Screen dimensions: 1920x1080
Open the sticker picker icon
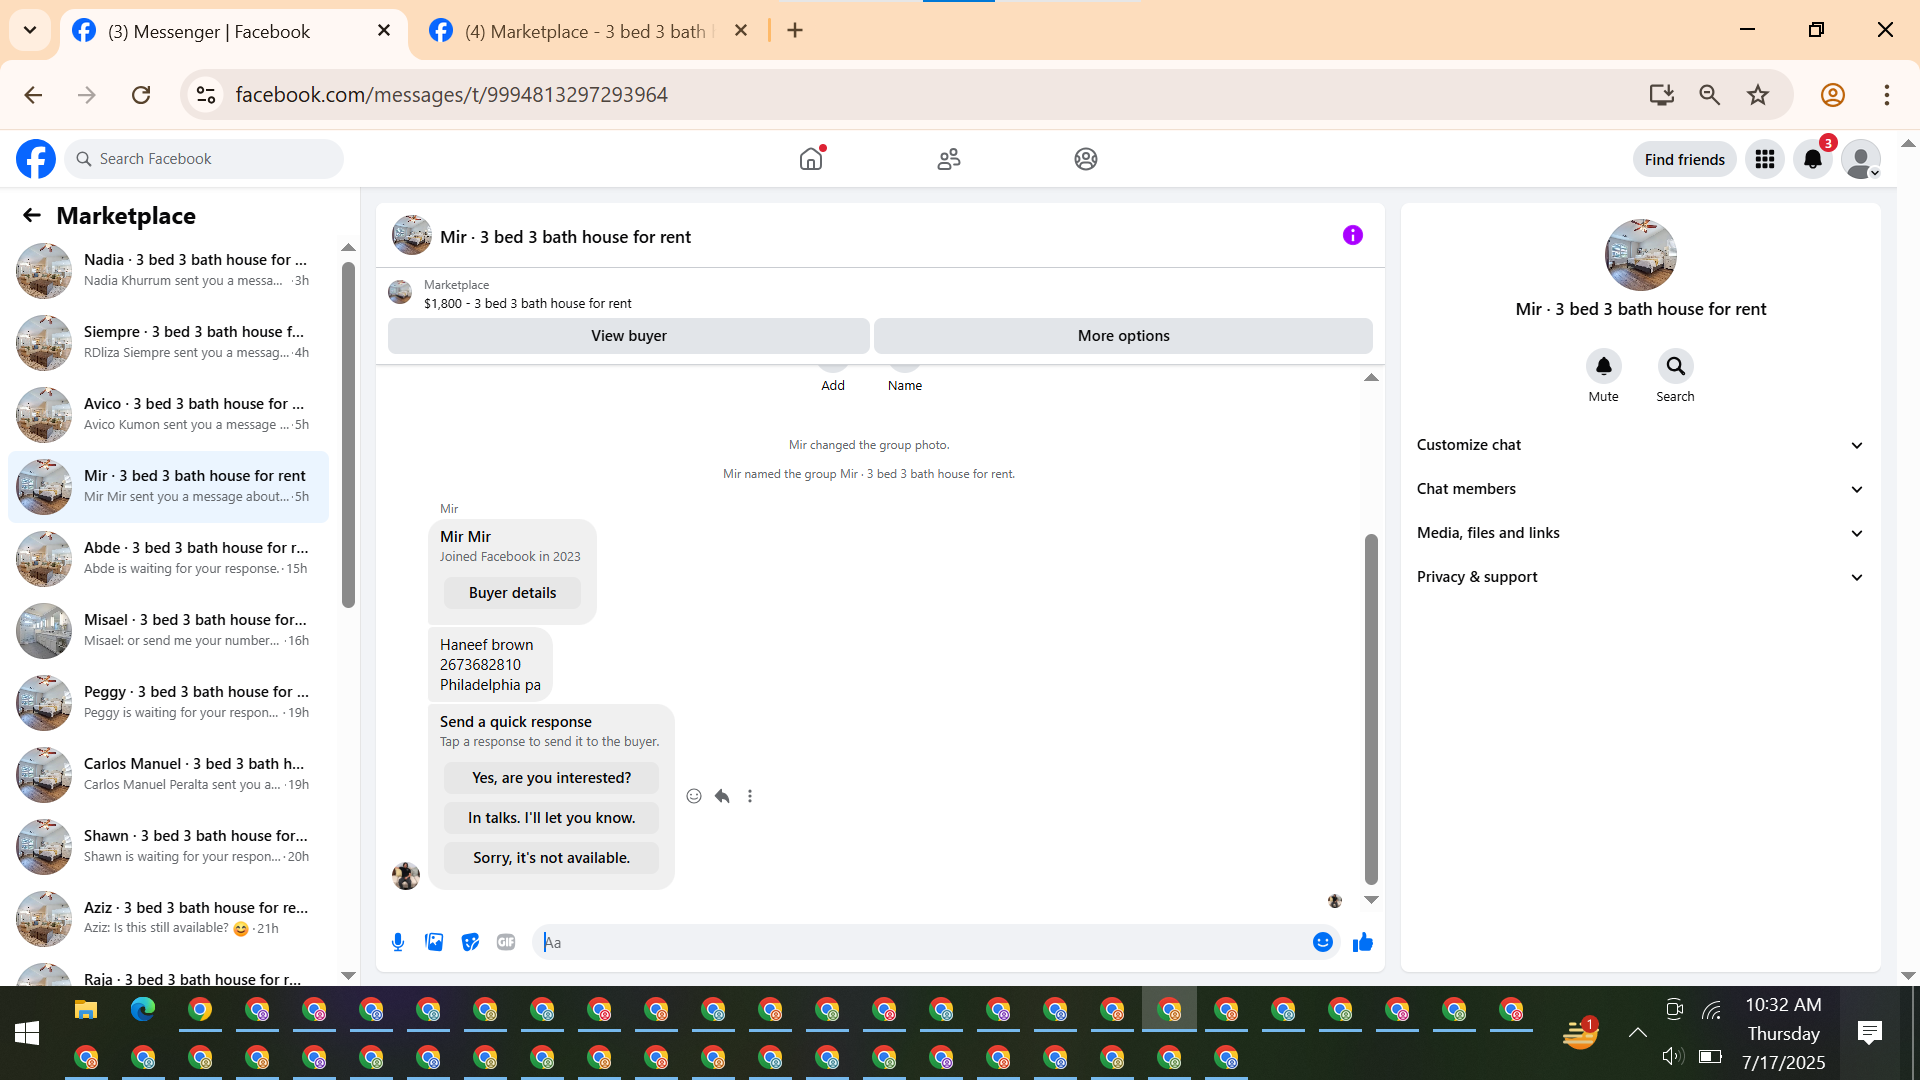click(470, 942)
